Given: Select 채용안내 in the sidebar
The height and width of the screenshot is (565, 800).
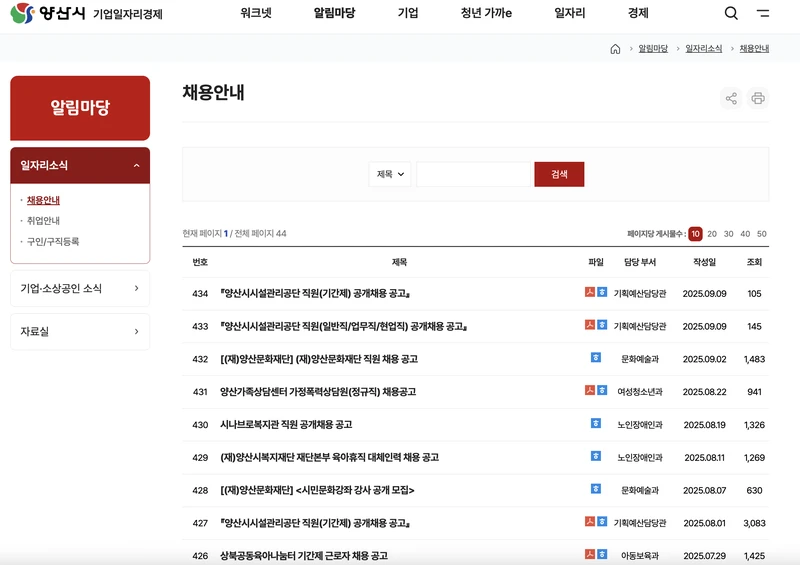Looking at the screenshot, I should [43, 200].
